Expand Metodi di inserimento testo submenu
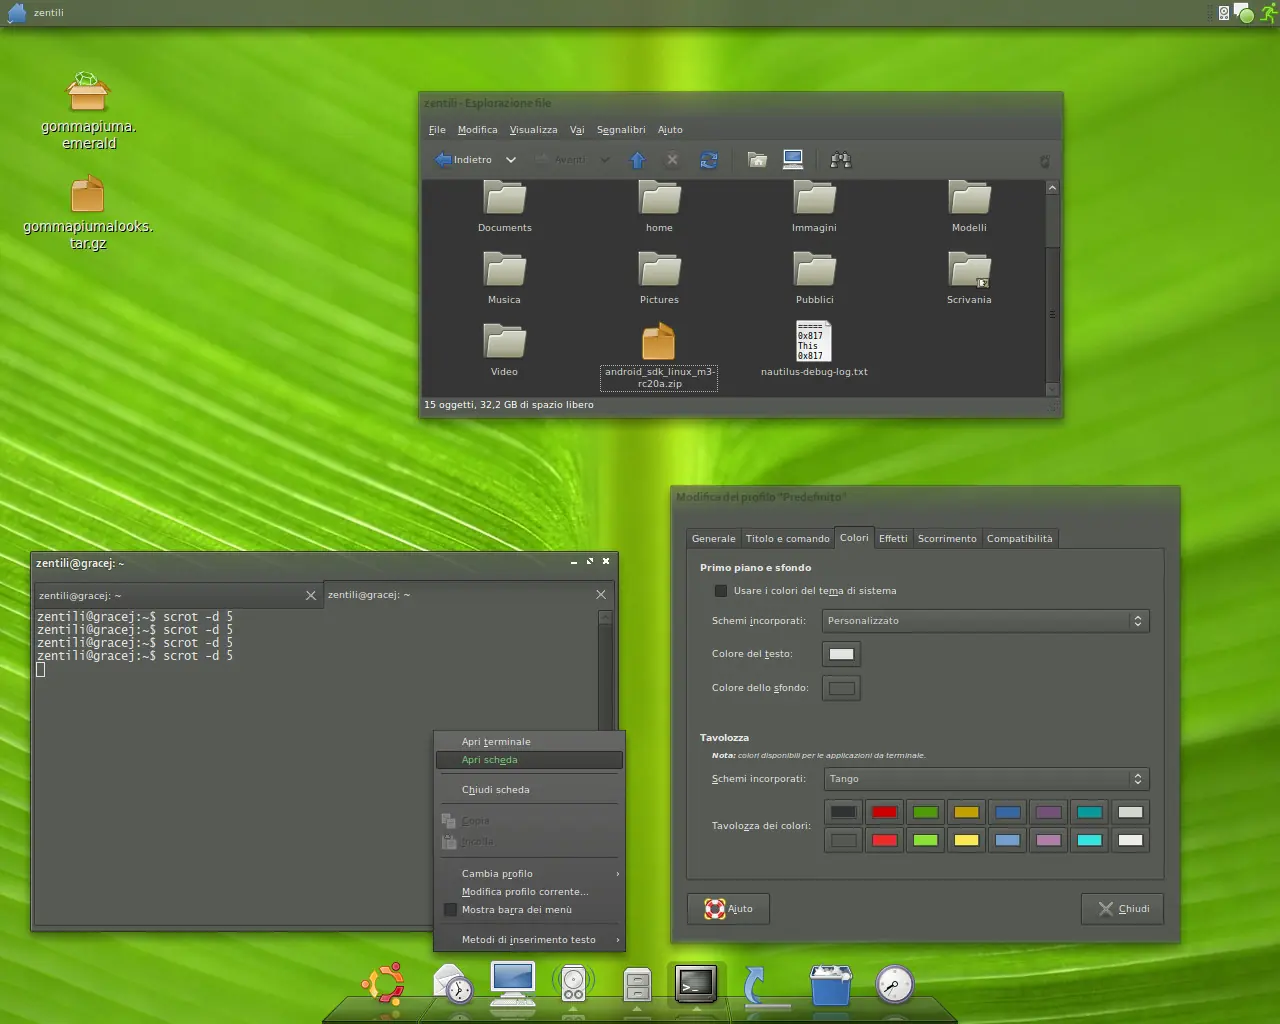The width and height of the screenshot is (1280, 1024). (x=530, y=940)
